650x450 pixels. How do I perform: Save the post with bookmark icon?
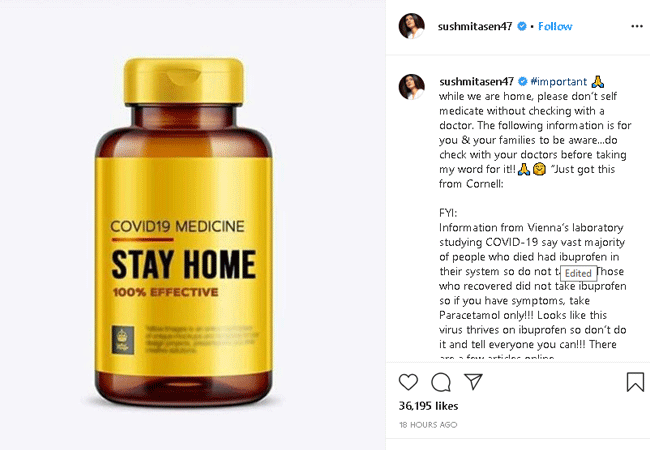(x=635, y=382)
